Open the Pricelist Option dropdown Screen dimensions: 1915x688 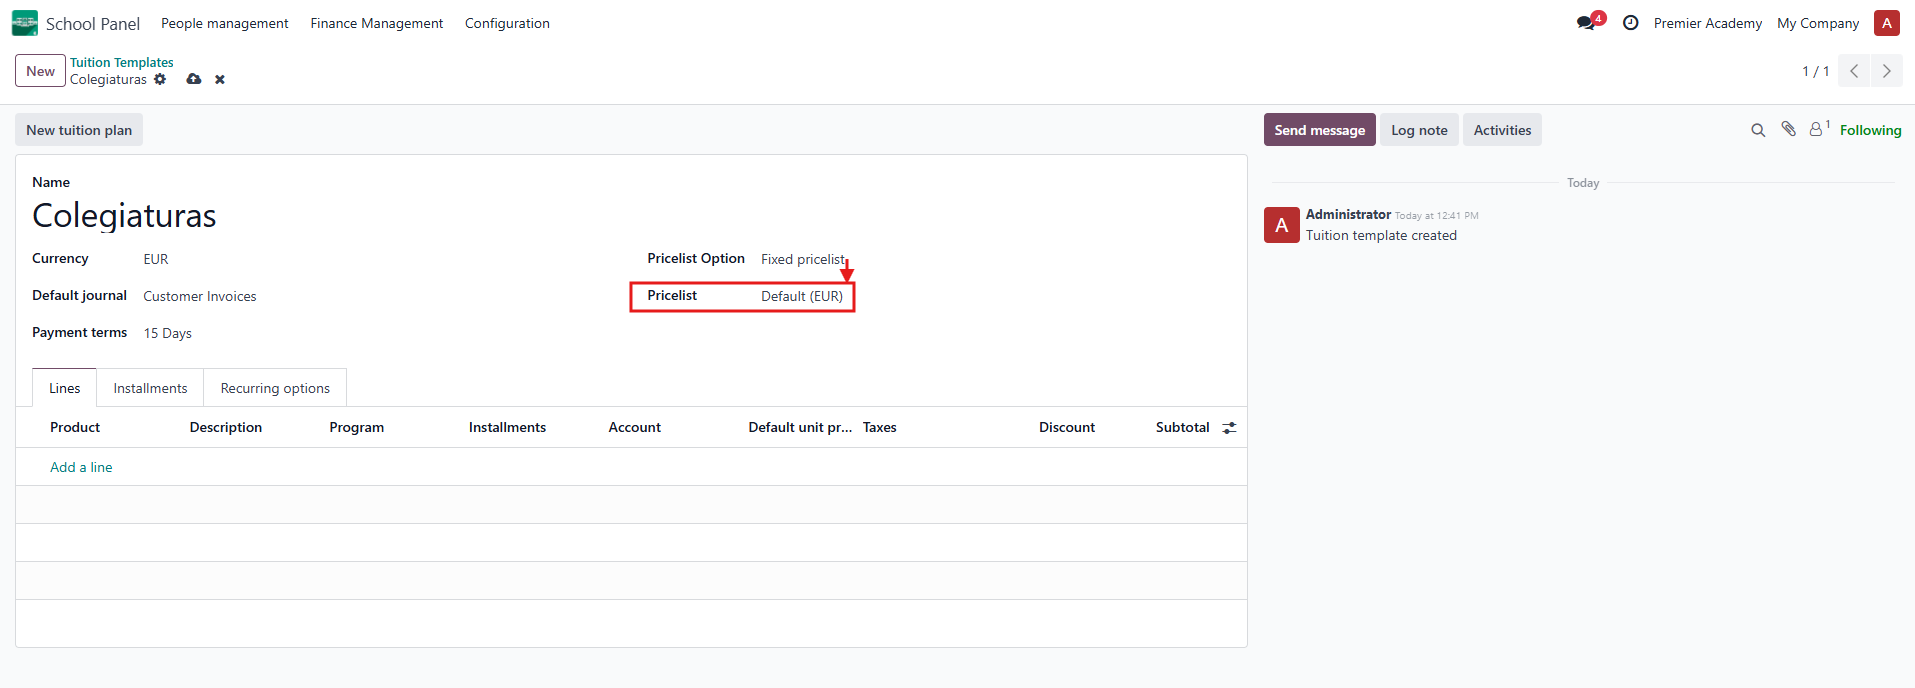(802, 259)
